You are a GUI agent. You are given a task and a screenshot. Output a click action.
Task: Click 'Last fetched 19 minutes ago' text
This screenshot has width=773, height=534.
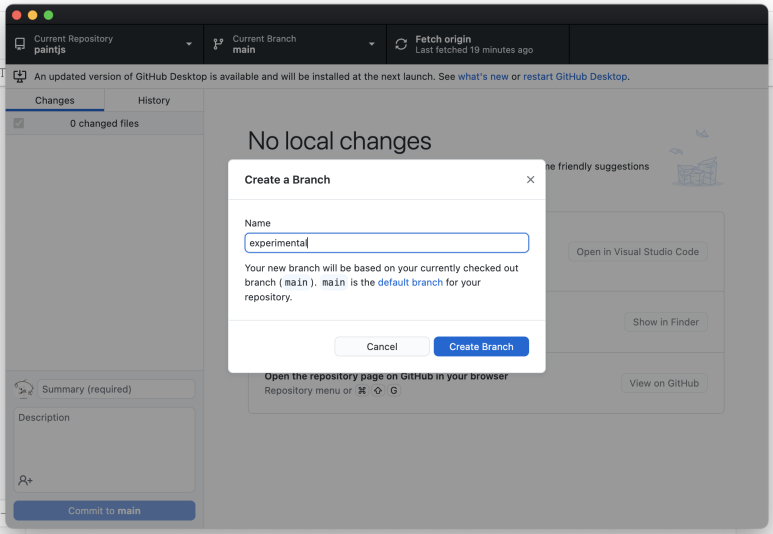pyautogui.click(x=474, y=50)
